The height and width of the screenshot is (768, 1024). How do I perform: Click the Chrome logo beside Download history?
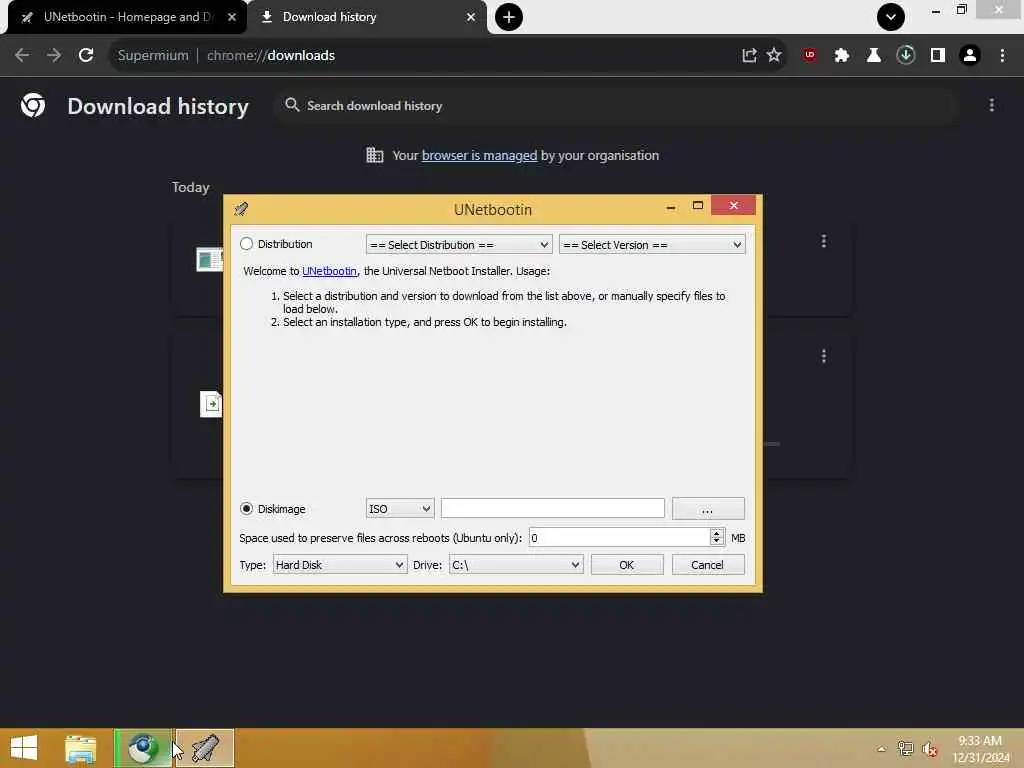[x=33, y=105]
